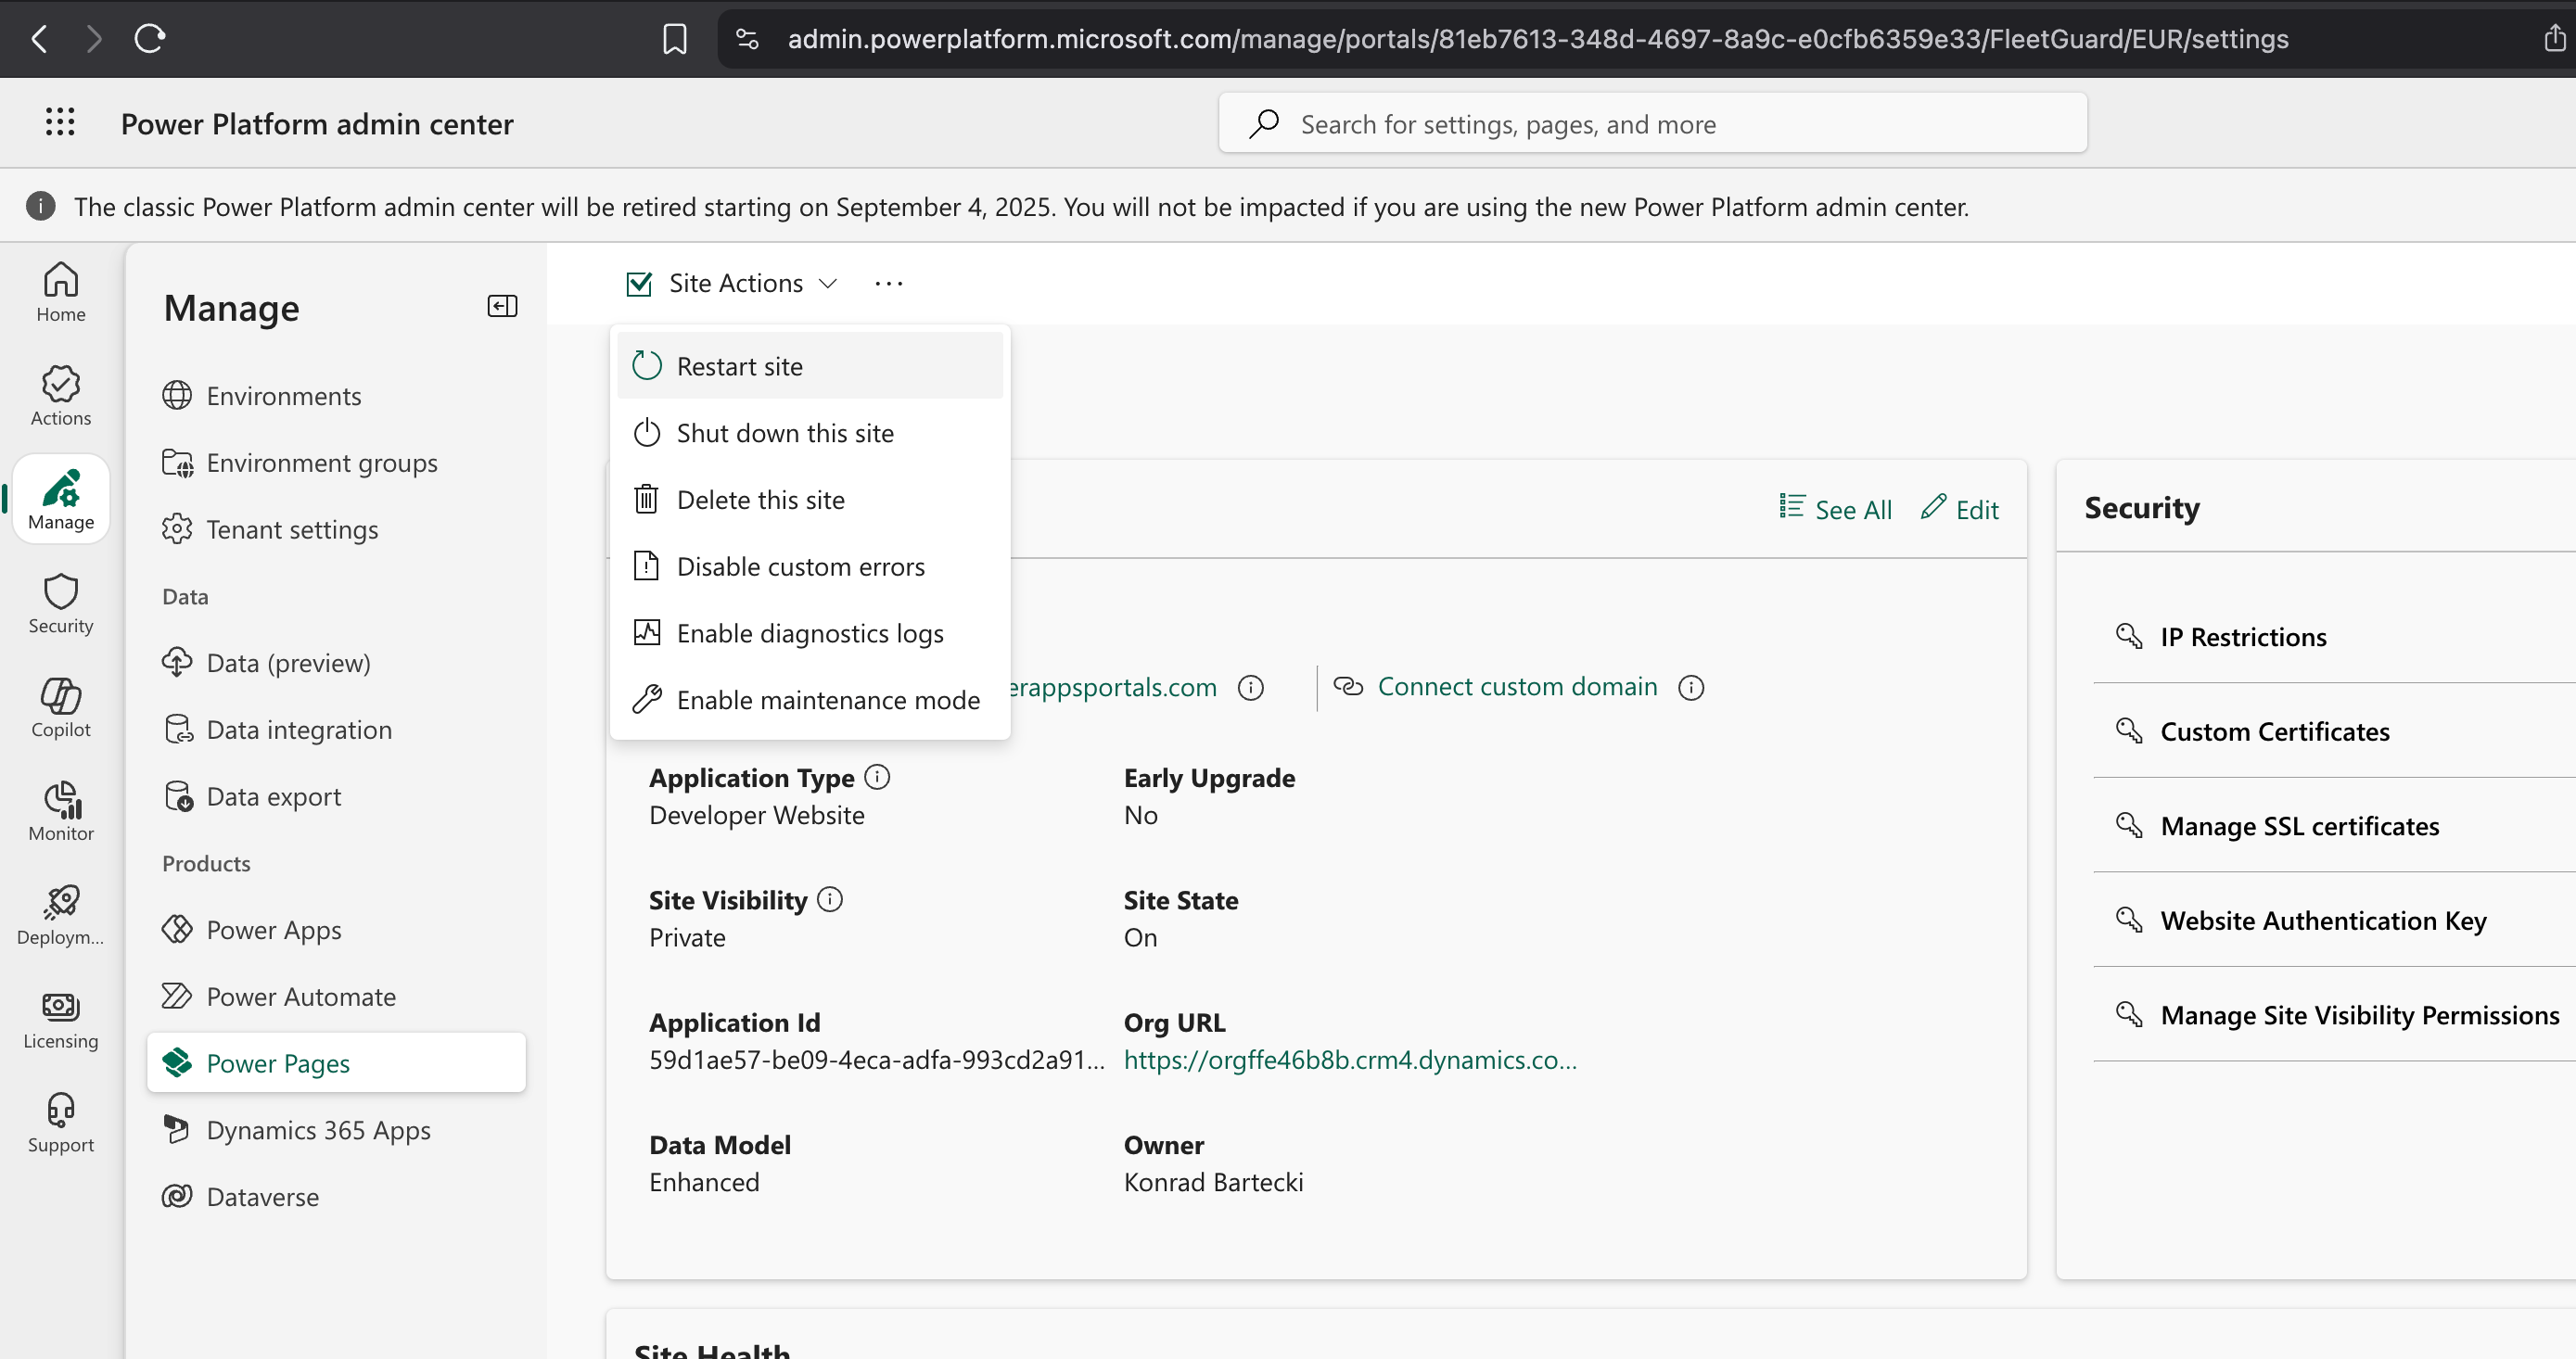Open the more options ellipsis menu

click(888, 283)
